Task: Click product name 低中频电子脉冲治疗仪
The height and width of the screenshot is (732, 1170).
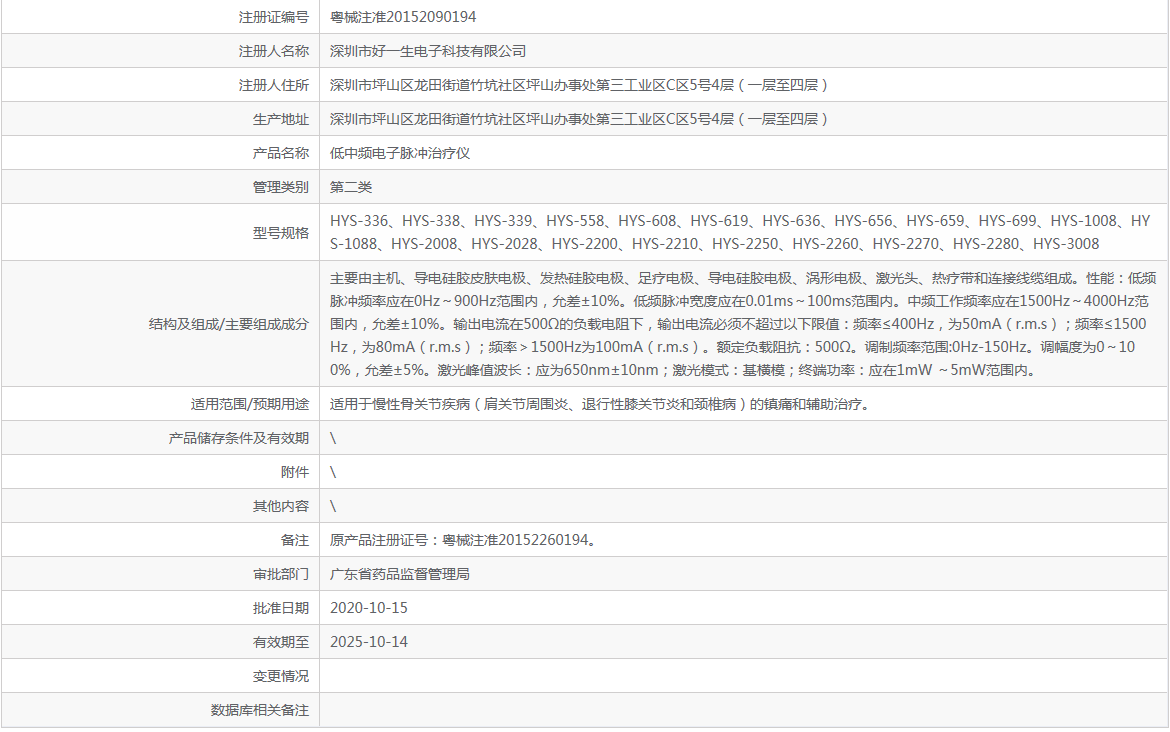Action: coord(400,152)
